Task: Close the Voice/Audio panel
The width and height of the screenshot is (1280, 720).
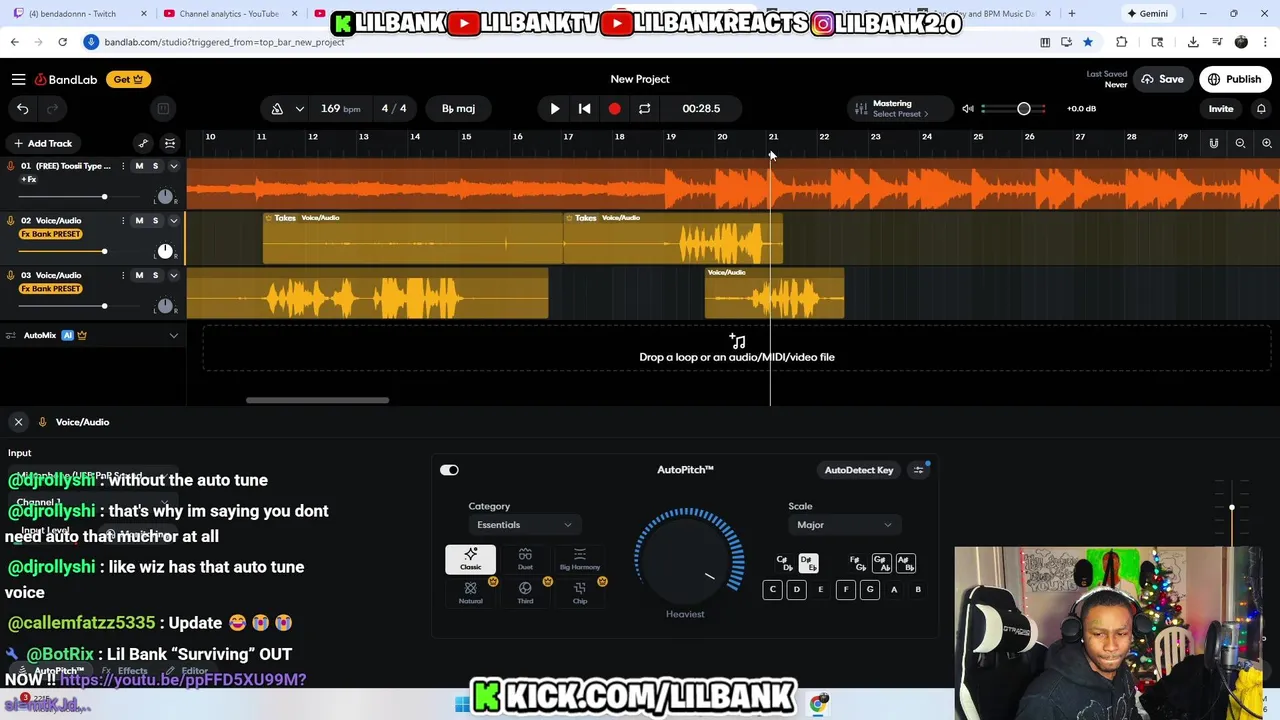Action: pos(18,422)
